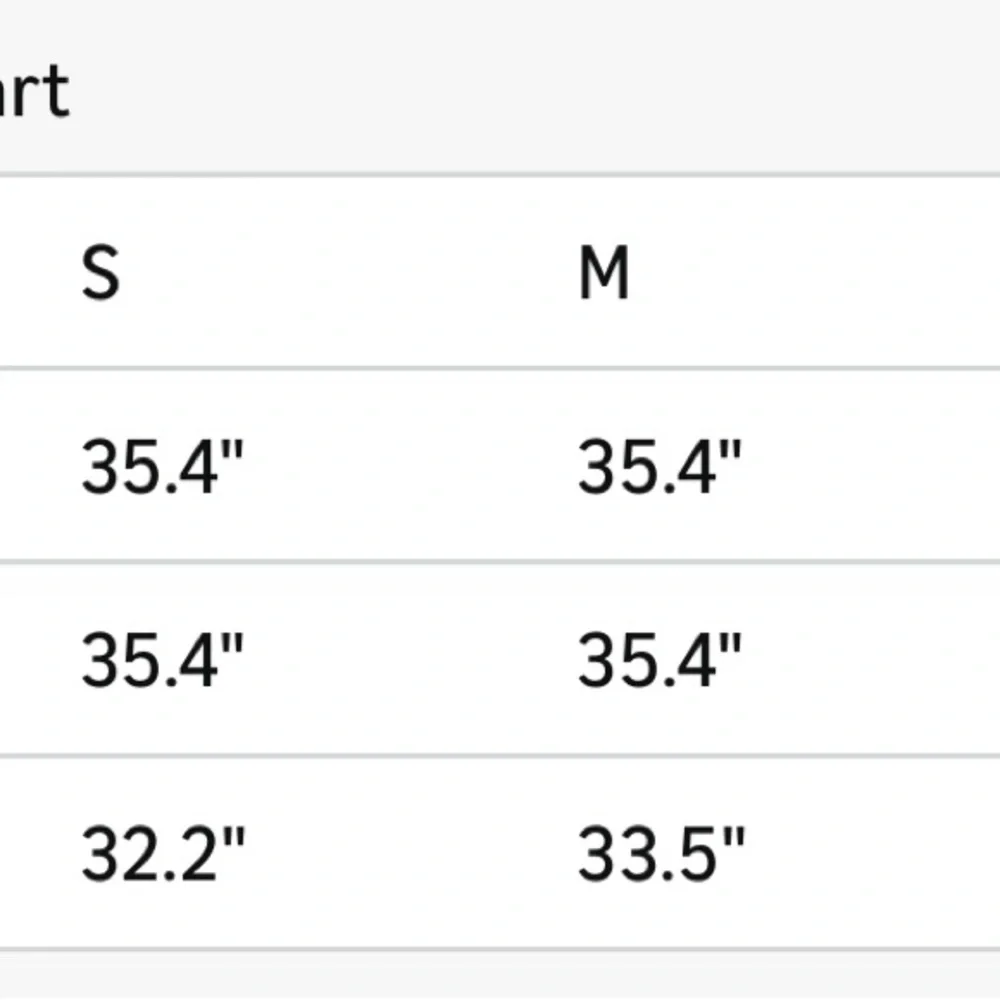Select the M size column header
Viewport: 1000px width, 1000px height.
coord(604,272)
